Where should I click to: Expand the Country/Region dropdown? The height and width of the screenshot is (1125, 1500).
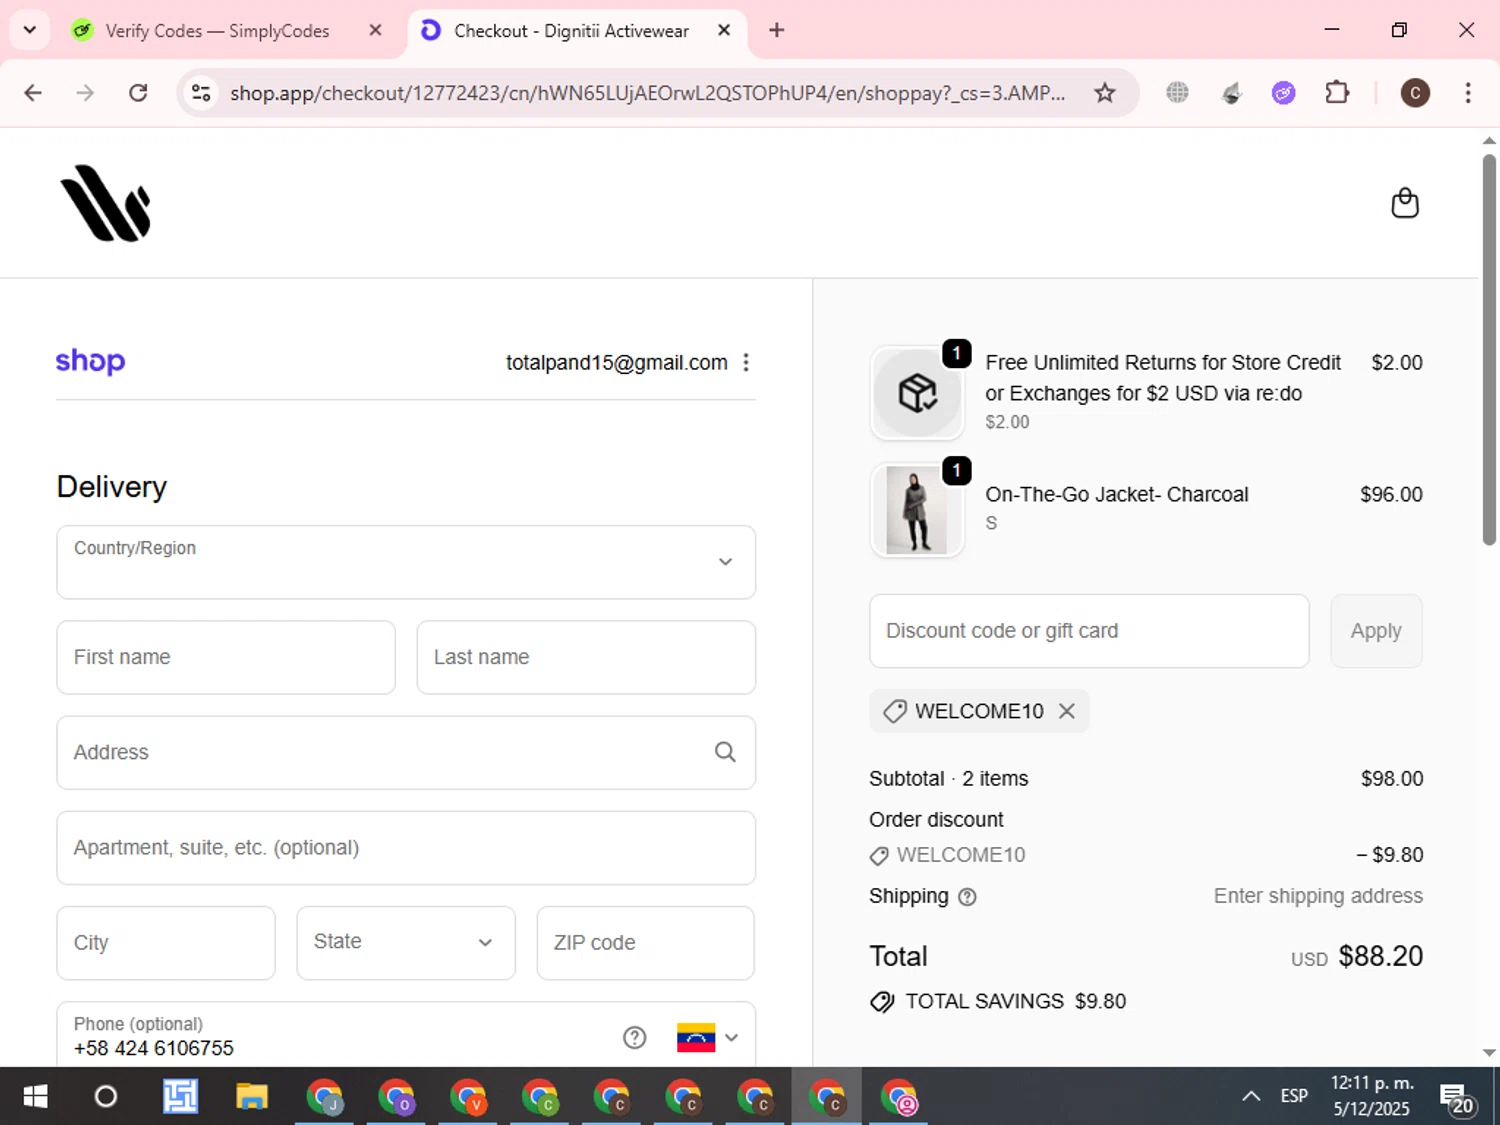coord(406,562)
